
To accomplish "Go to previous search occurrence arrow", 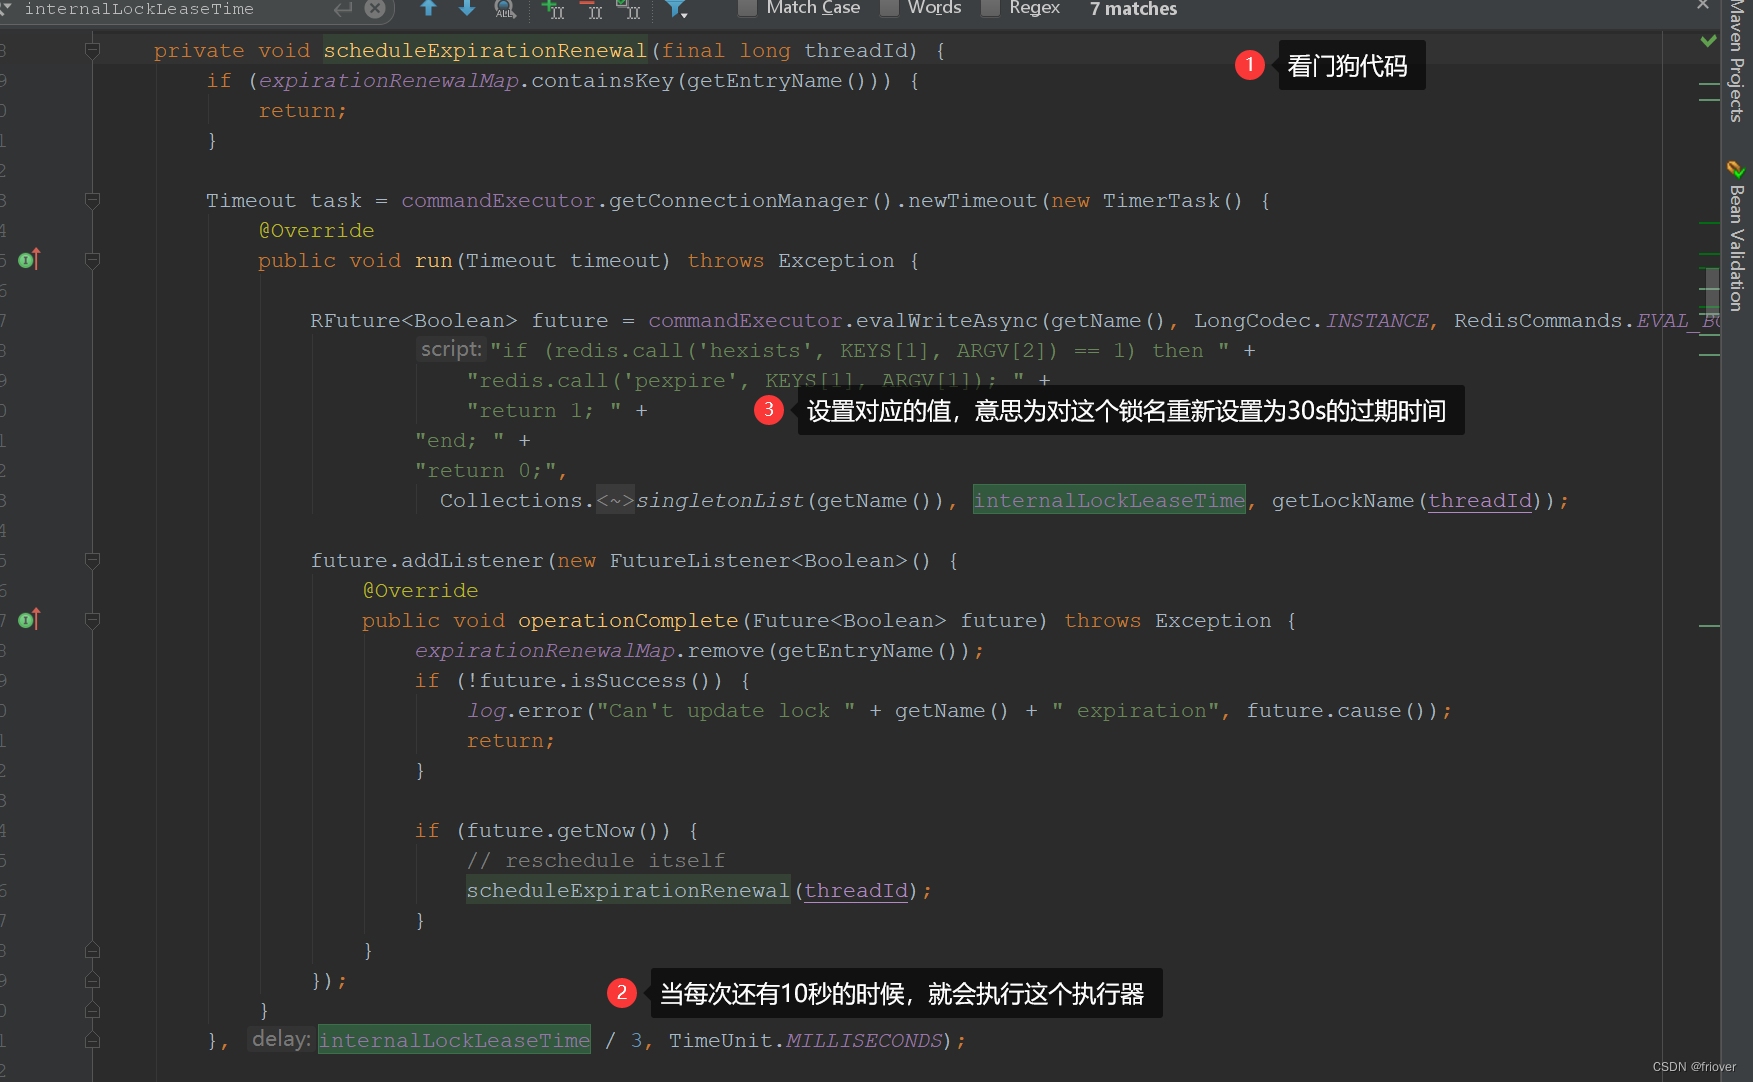I will [428, 8].
